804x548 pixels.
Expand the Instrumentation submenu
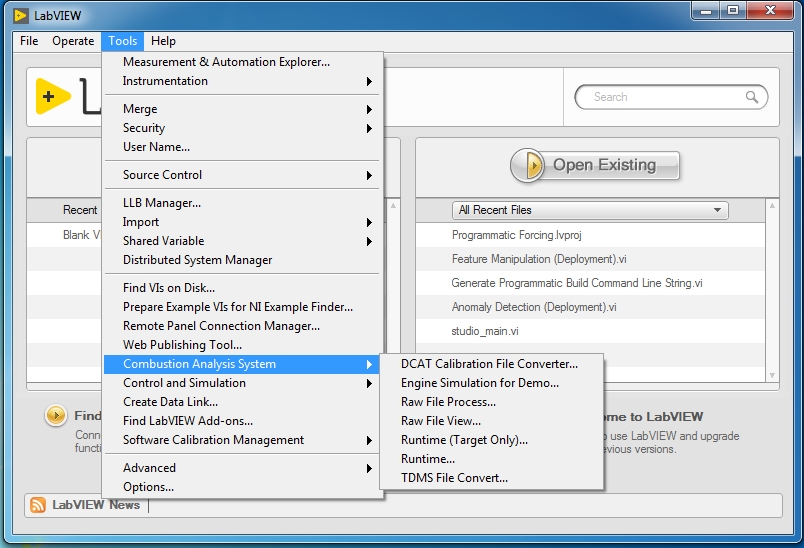click(x=242, y=81)
